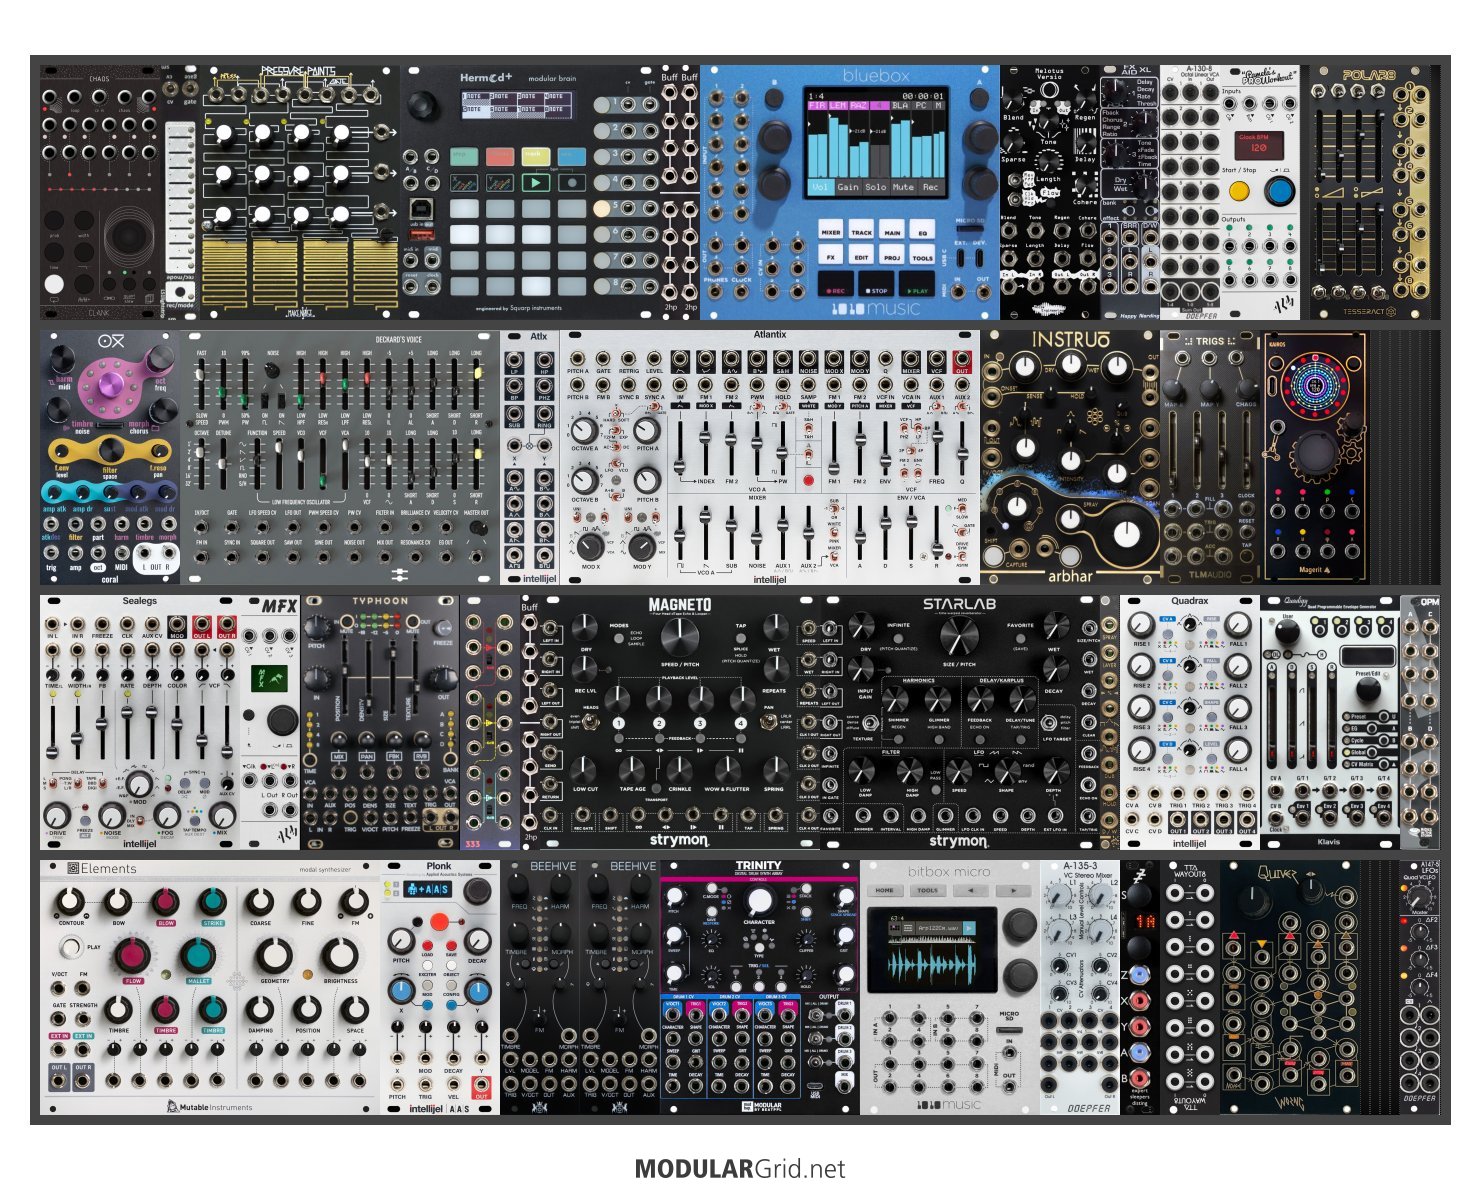The image size is (1481, 1190).
Task: Select the disting Z input jack
Action: click(1139, 974)
